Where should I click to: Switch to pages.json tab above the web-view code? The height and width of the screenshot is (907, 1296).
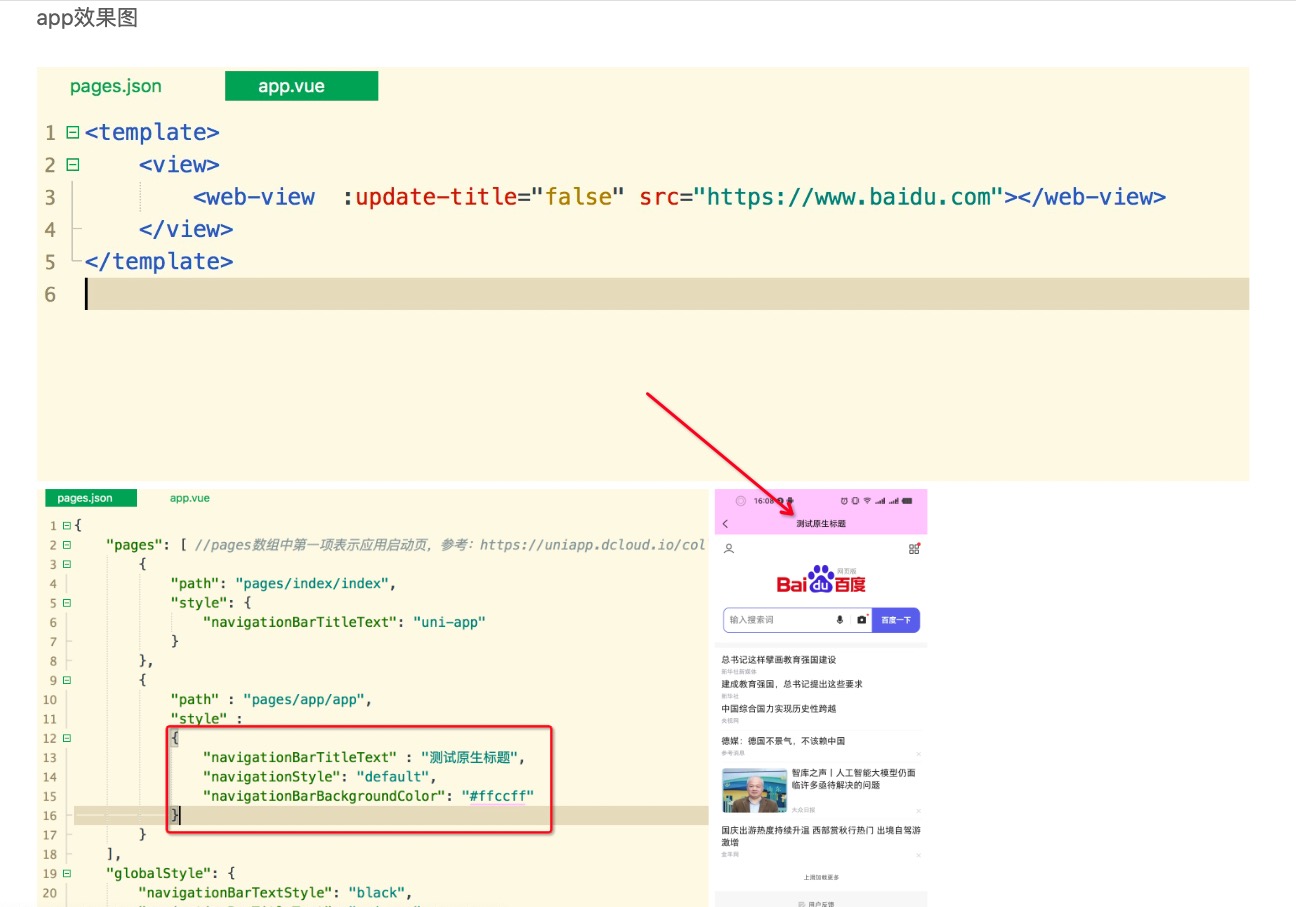(116, 86)
